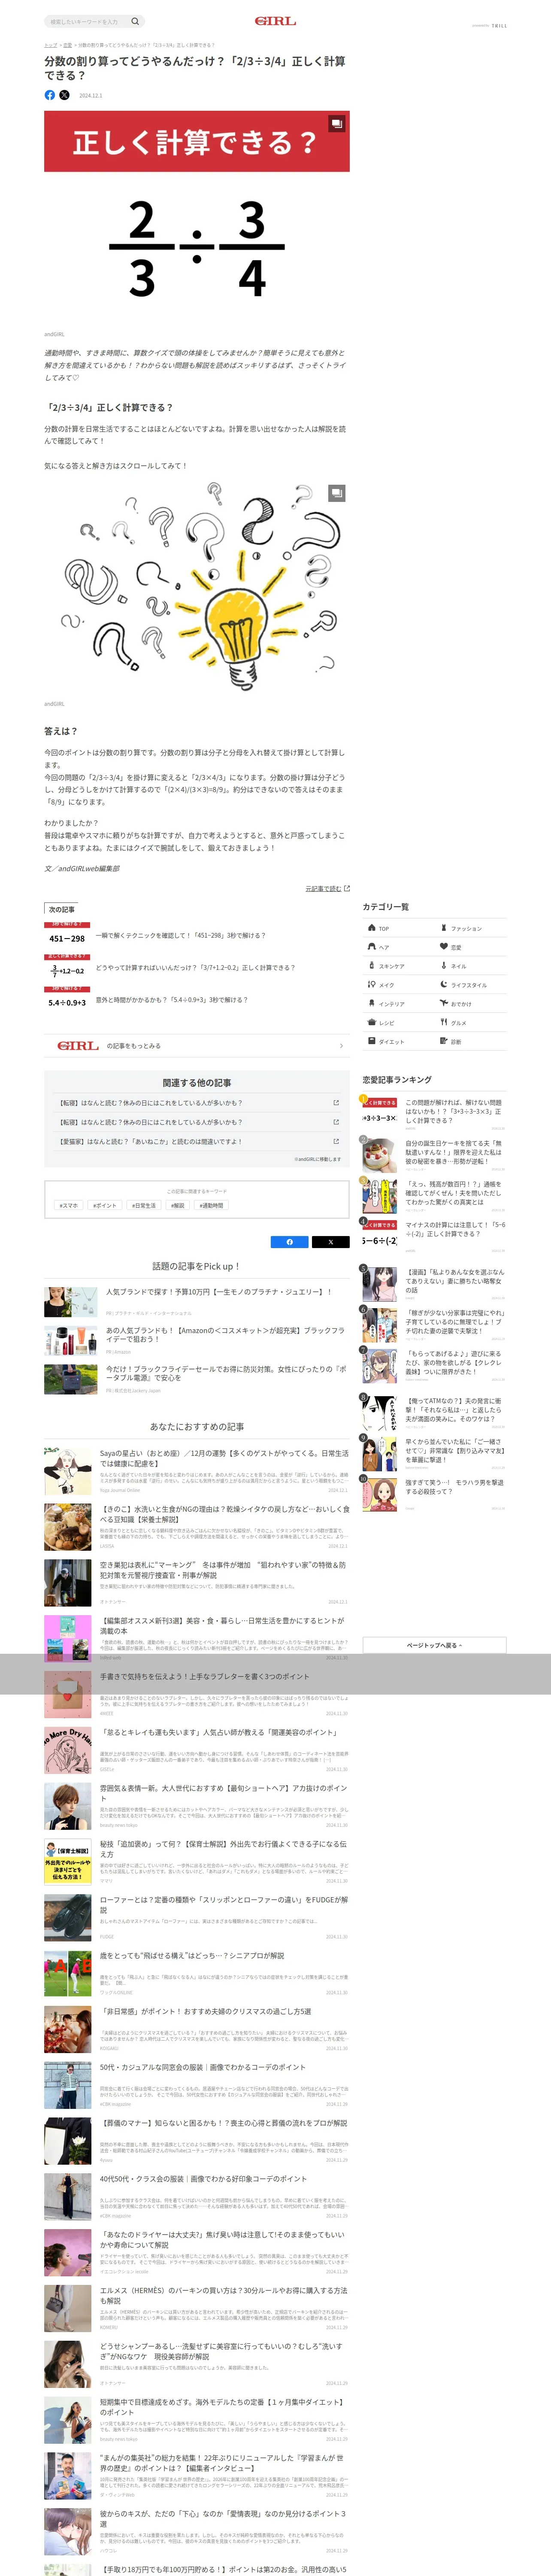Click the 恋愛 breadcrumb link
The width and height of the screenshot is (551, 2576).
pos(67,45)
